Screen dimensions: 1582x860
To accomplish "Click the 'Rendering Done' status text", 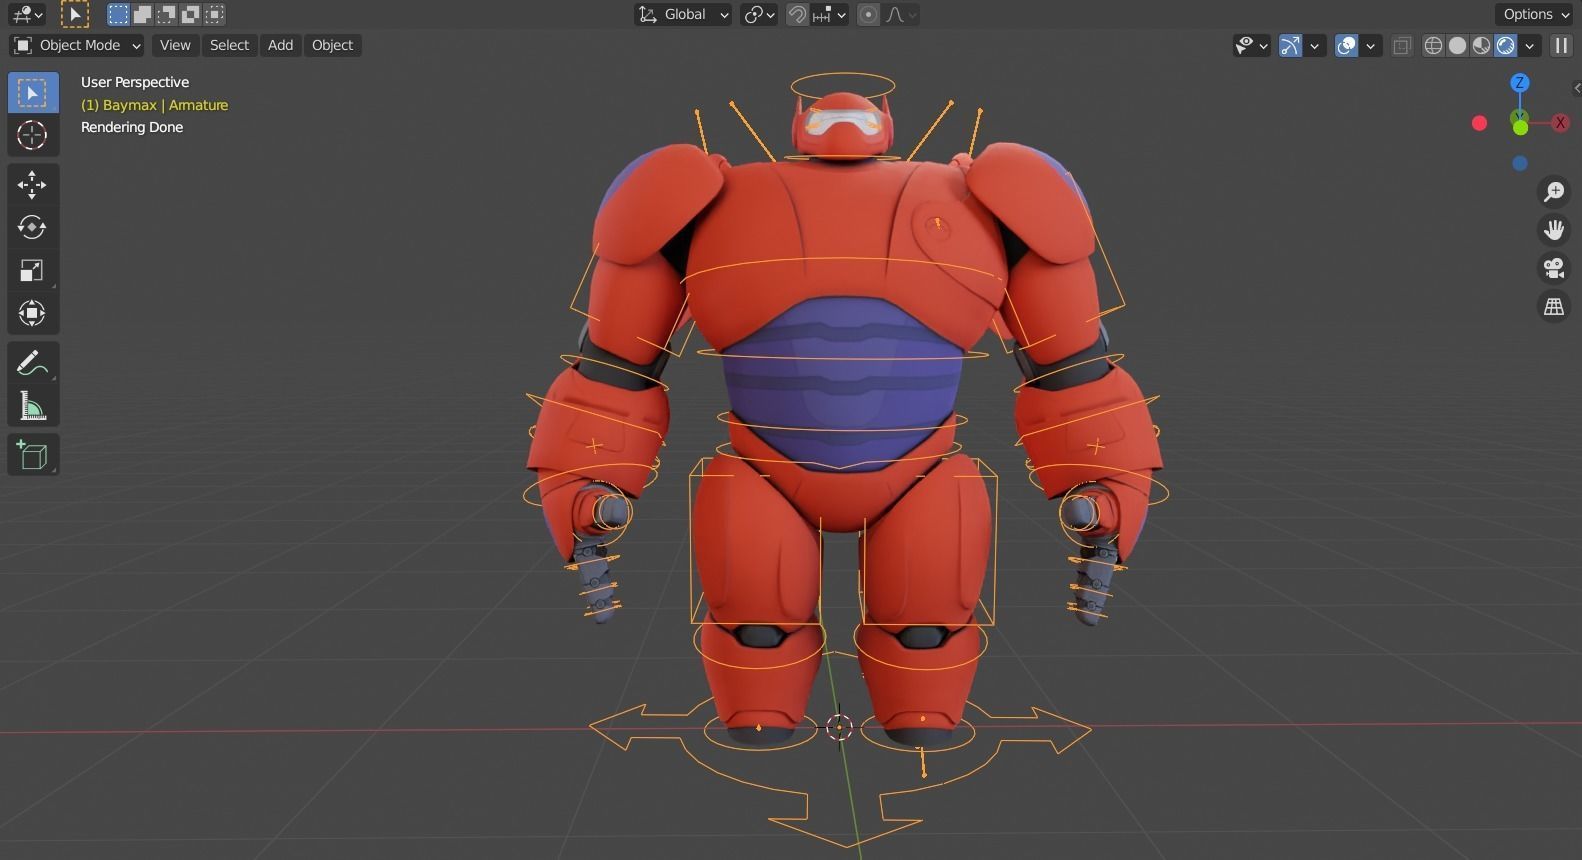I will (x=132, y=127).
